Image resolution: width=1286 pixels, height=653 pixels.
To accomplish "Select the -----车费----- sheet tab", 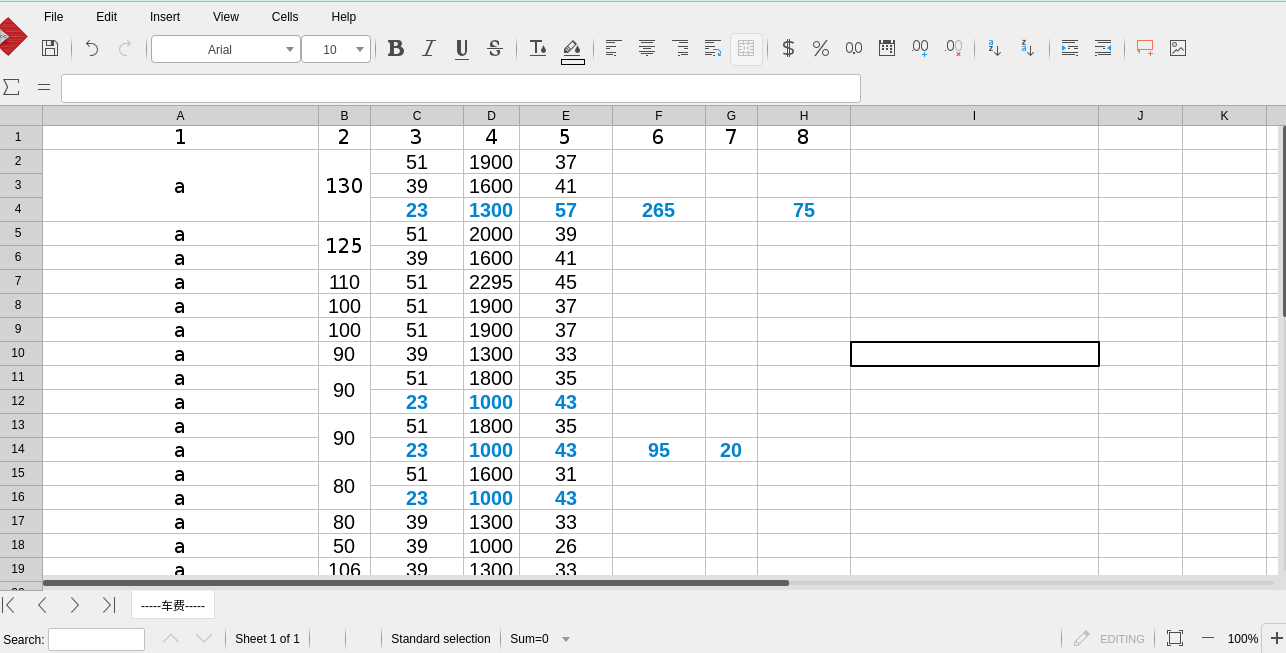I will click(173, 605).
